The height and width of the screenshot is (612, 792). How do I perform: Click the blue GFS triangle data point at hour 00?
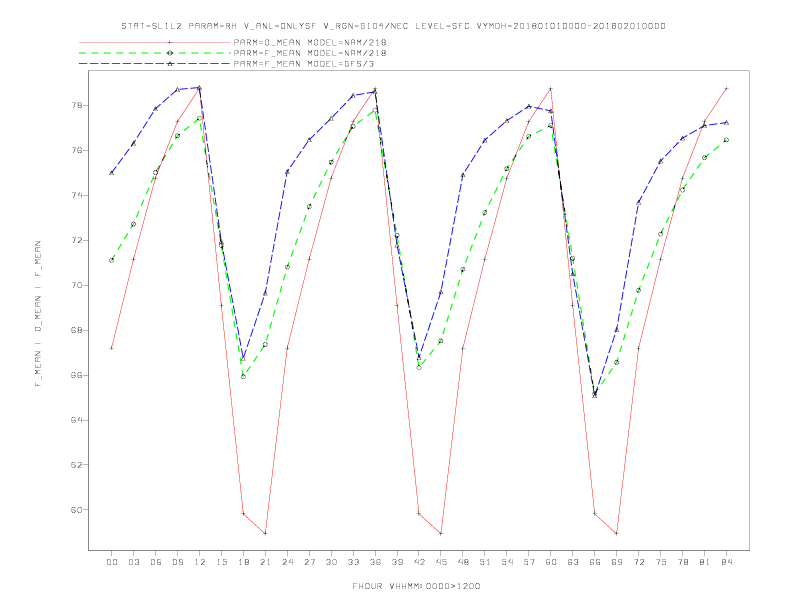pyautogui.click(x=112, y=173)
